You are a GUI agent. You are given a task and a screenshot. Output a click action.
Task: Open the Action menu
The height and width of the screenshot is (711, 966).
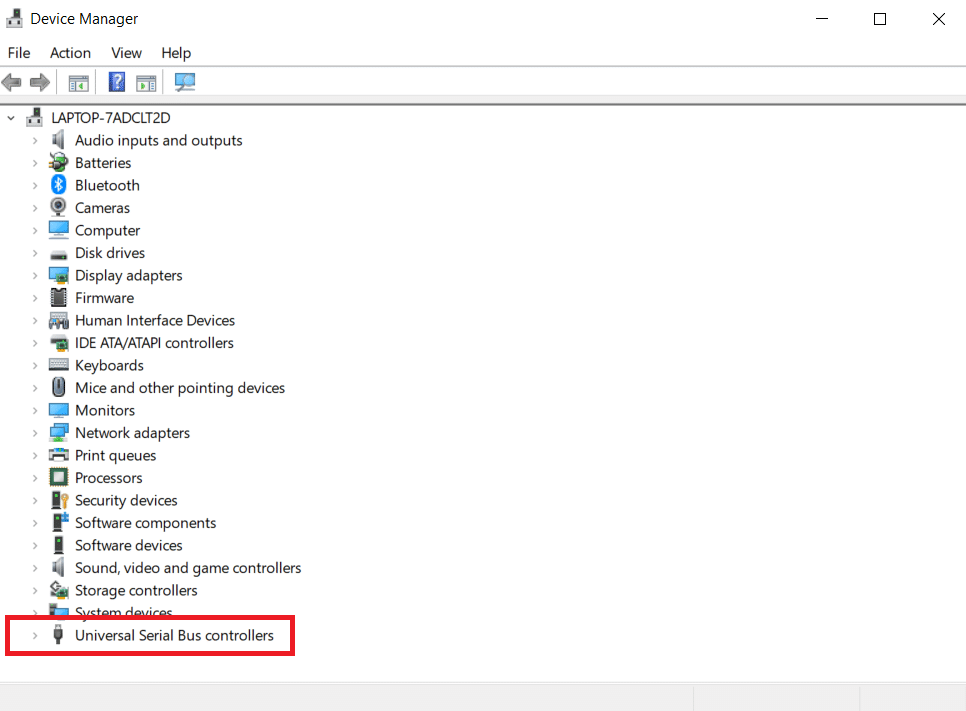pos(70,53)
